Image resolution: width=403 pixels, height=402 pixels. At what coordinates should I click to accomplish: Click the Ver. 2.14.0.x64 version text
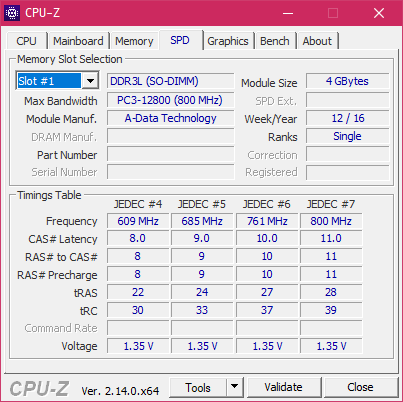pos(120,391)
